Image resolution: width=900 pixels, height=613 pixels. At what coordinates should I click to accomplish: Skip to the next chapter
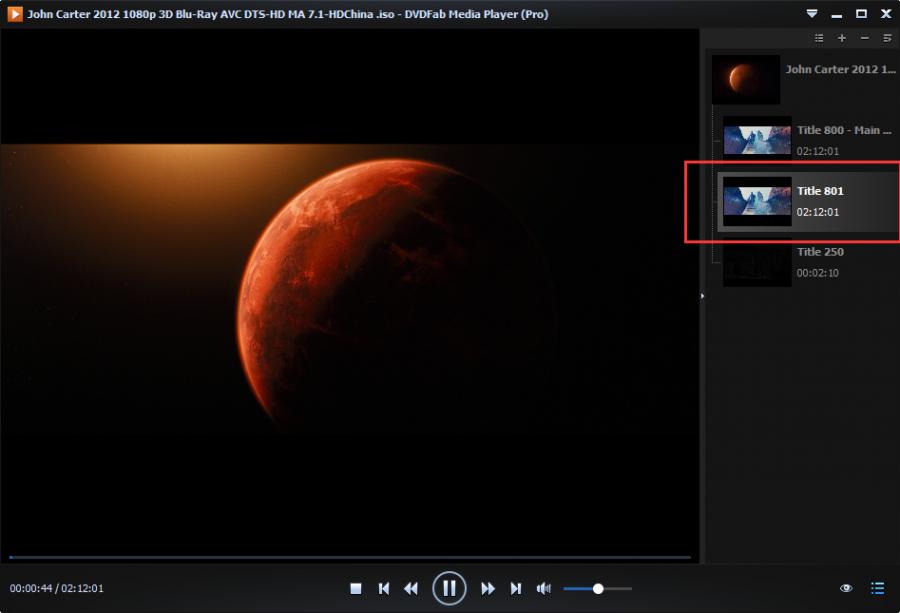click(516, 589)
